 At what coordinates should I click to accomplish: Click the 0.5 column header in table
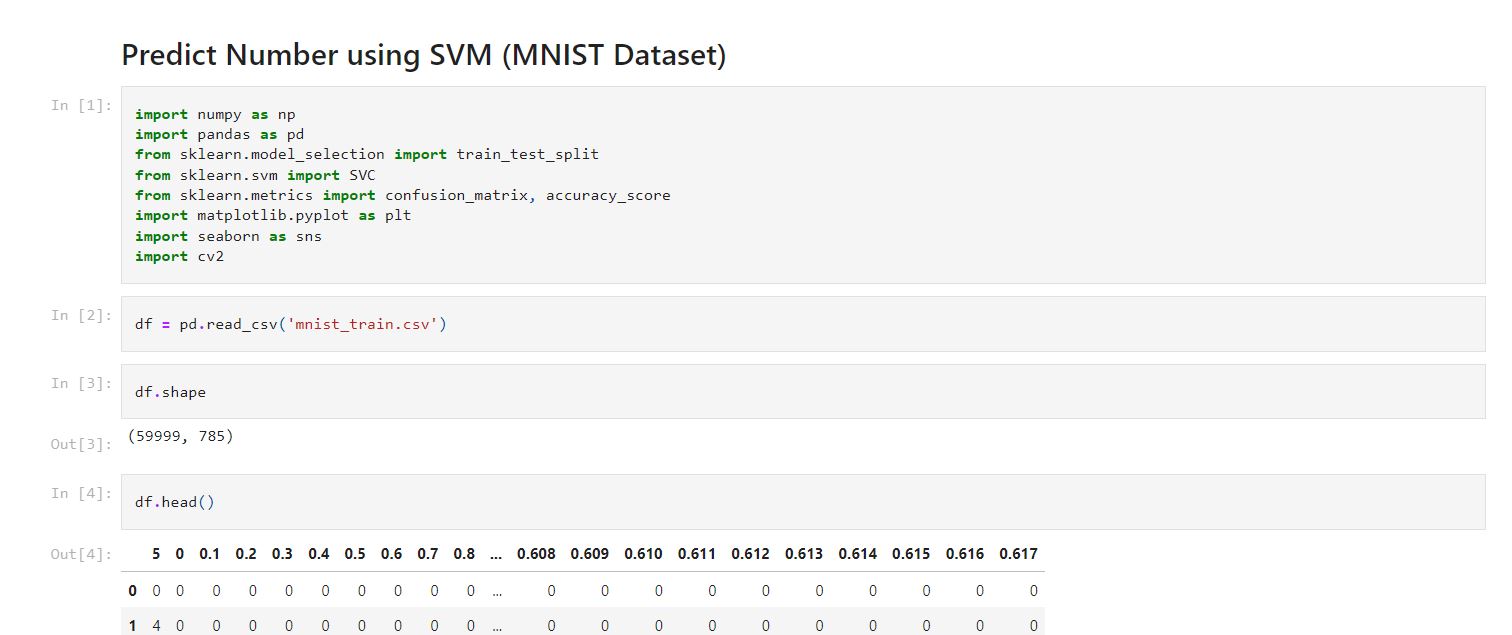355,554
